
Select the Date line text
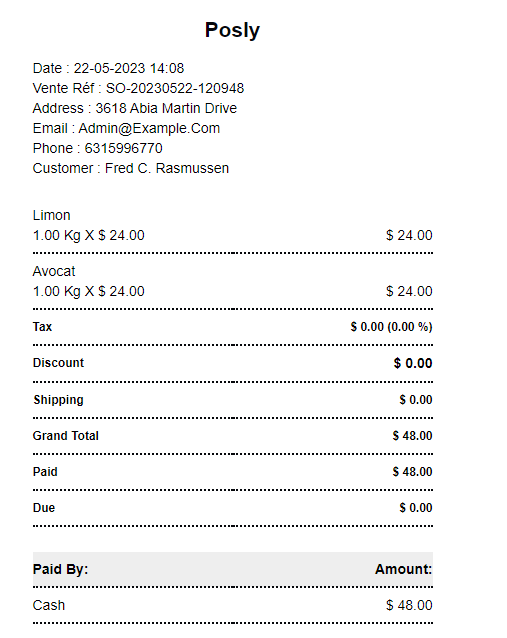click(x=108, y=68)
